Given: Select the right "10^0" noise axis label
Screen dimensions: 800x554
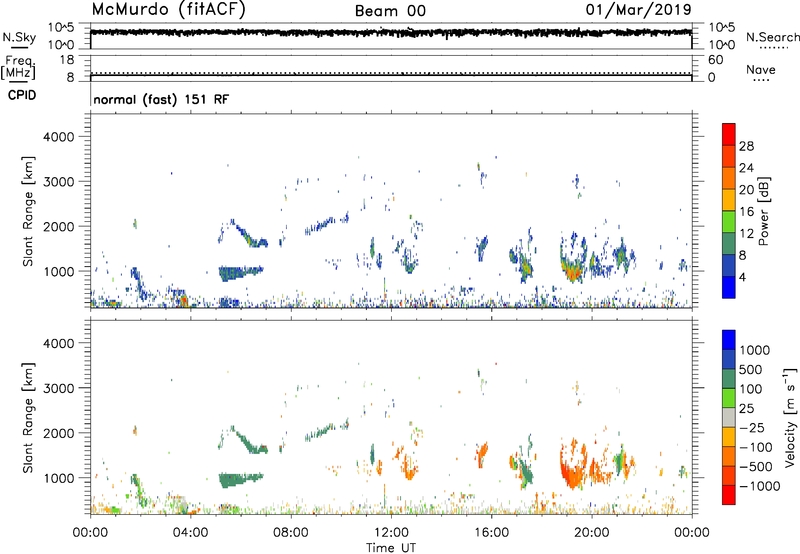Looking at the screenshot, I should pyautogui.click(x=721, y=45).
